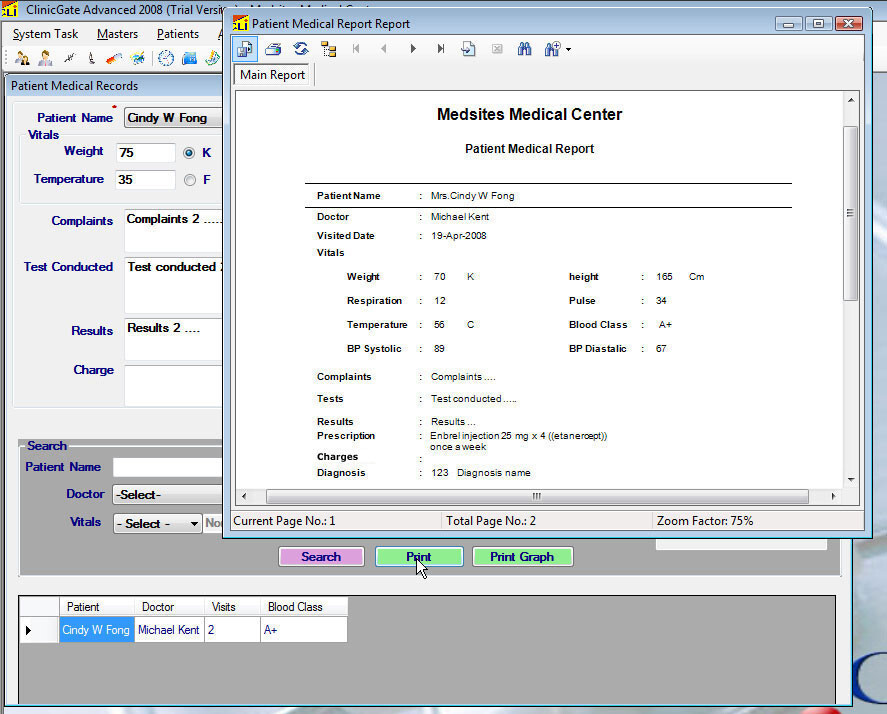
Task: Go to next report page
Action: point(413,49)
